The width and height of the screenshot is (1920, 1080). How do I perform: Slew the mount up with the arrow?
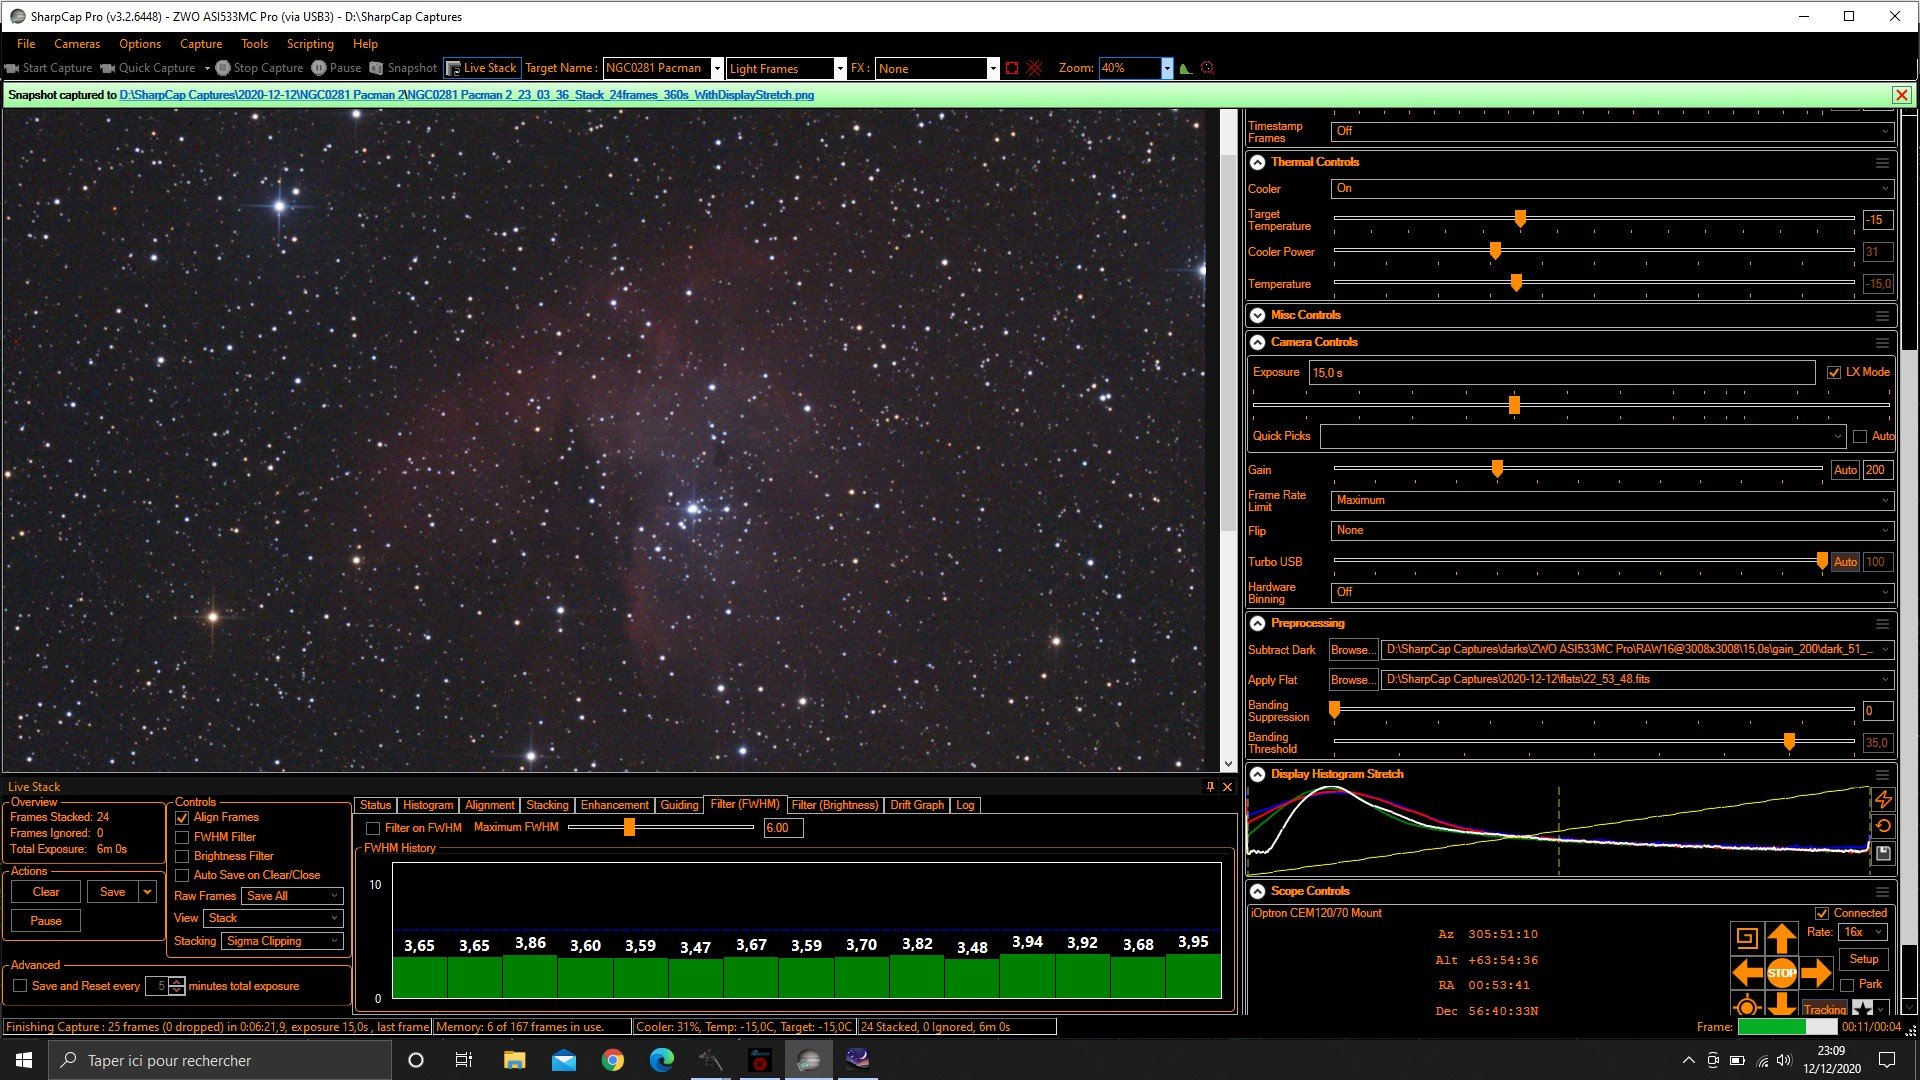tap(1782, 938)
